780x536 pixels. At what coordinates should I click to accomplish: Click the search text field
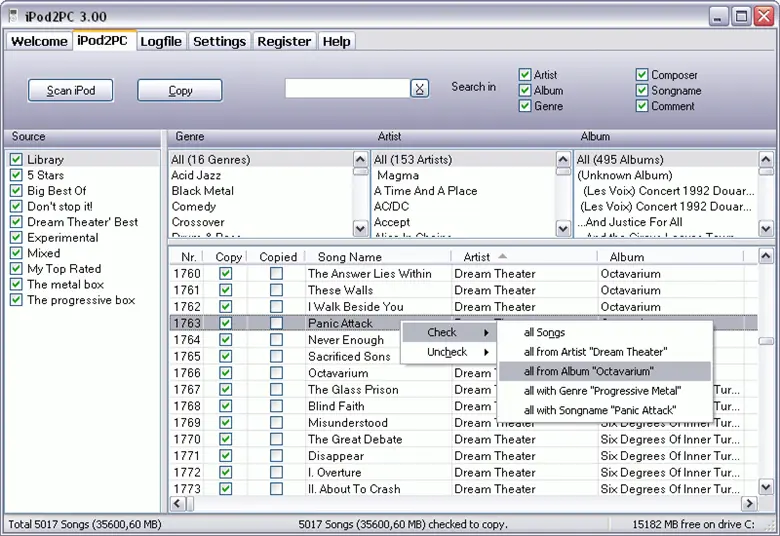[x=346, y=89]
